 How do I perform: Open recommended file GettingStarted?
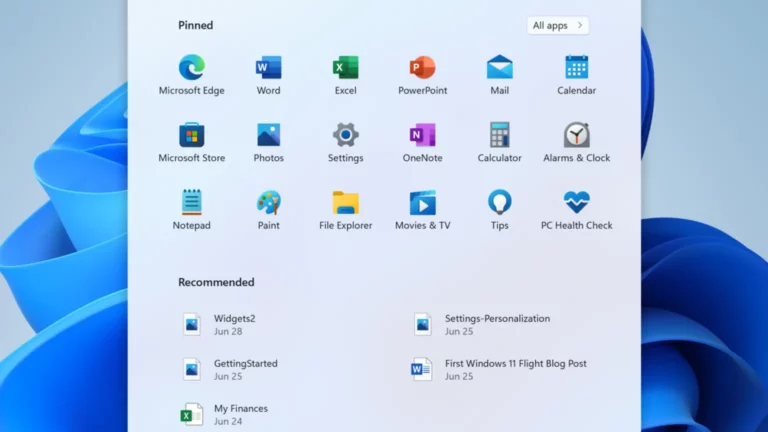coord(230,369)
